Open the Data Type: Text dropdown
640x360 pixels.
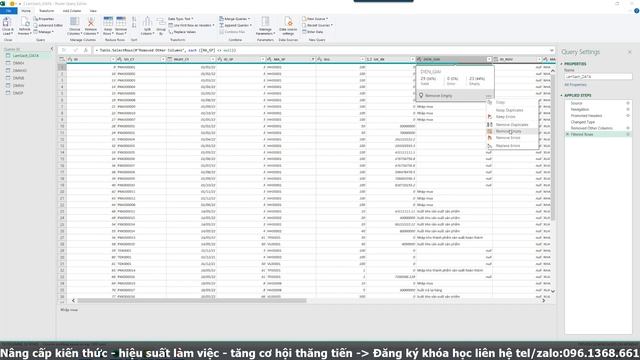click(180, 19)
